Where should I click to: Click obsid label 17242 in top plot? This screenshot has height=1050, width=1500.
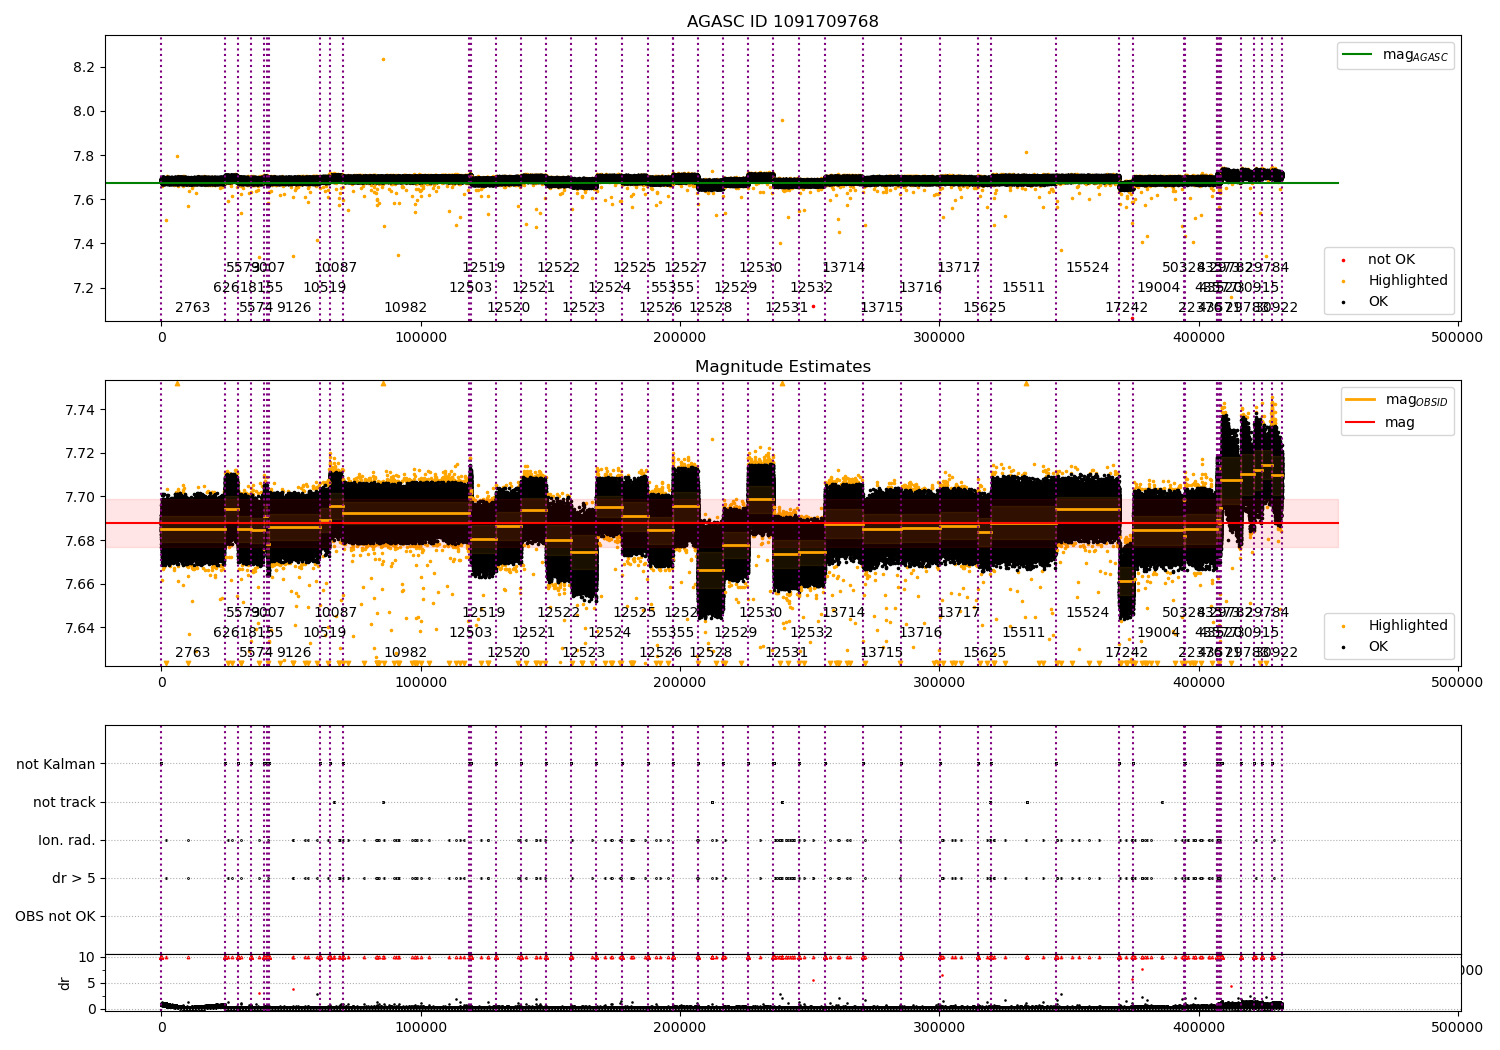click(x=1127, y=308)
